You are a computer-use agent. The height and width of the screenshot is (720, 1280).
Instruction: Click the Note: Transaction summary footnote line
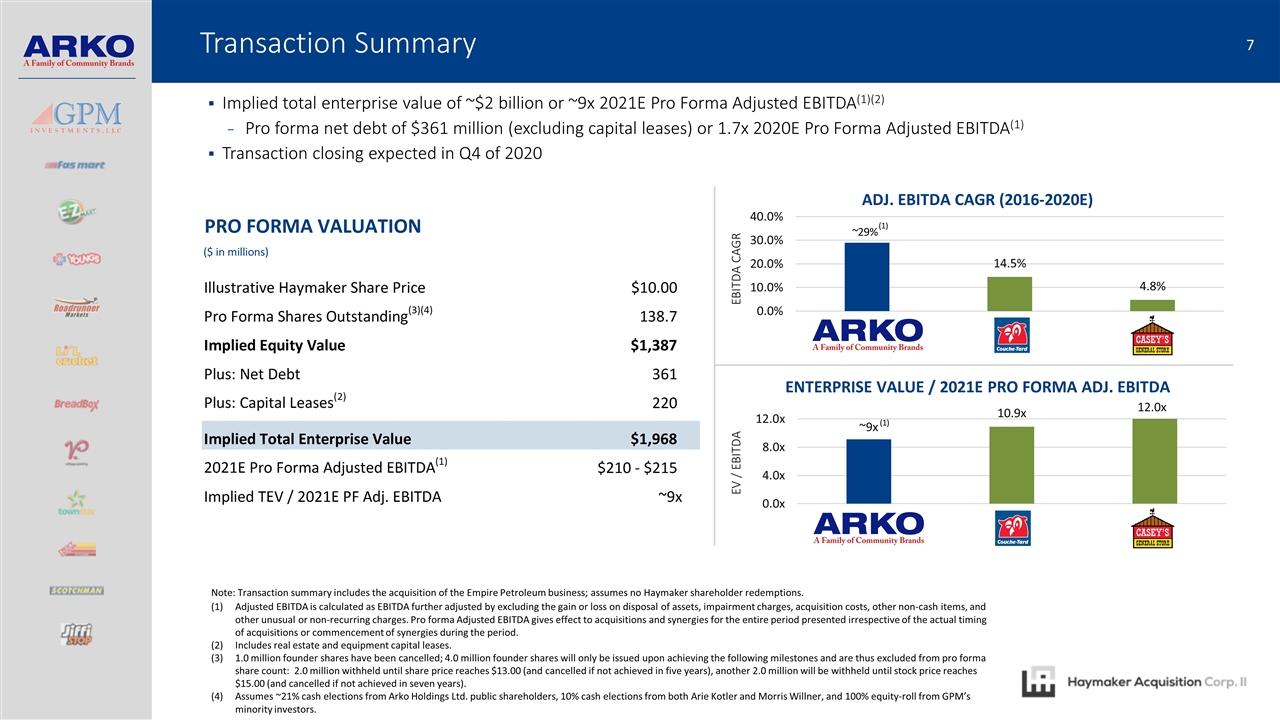(x=507, y=594)
